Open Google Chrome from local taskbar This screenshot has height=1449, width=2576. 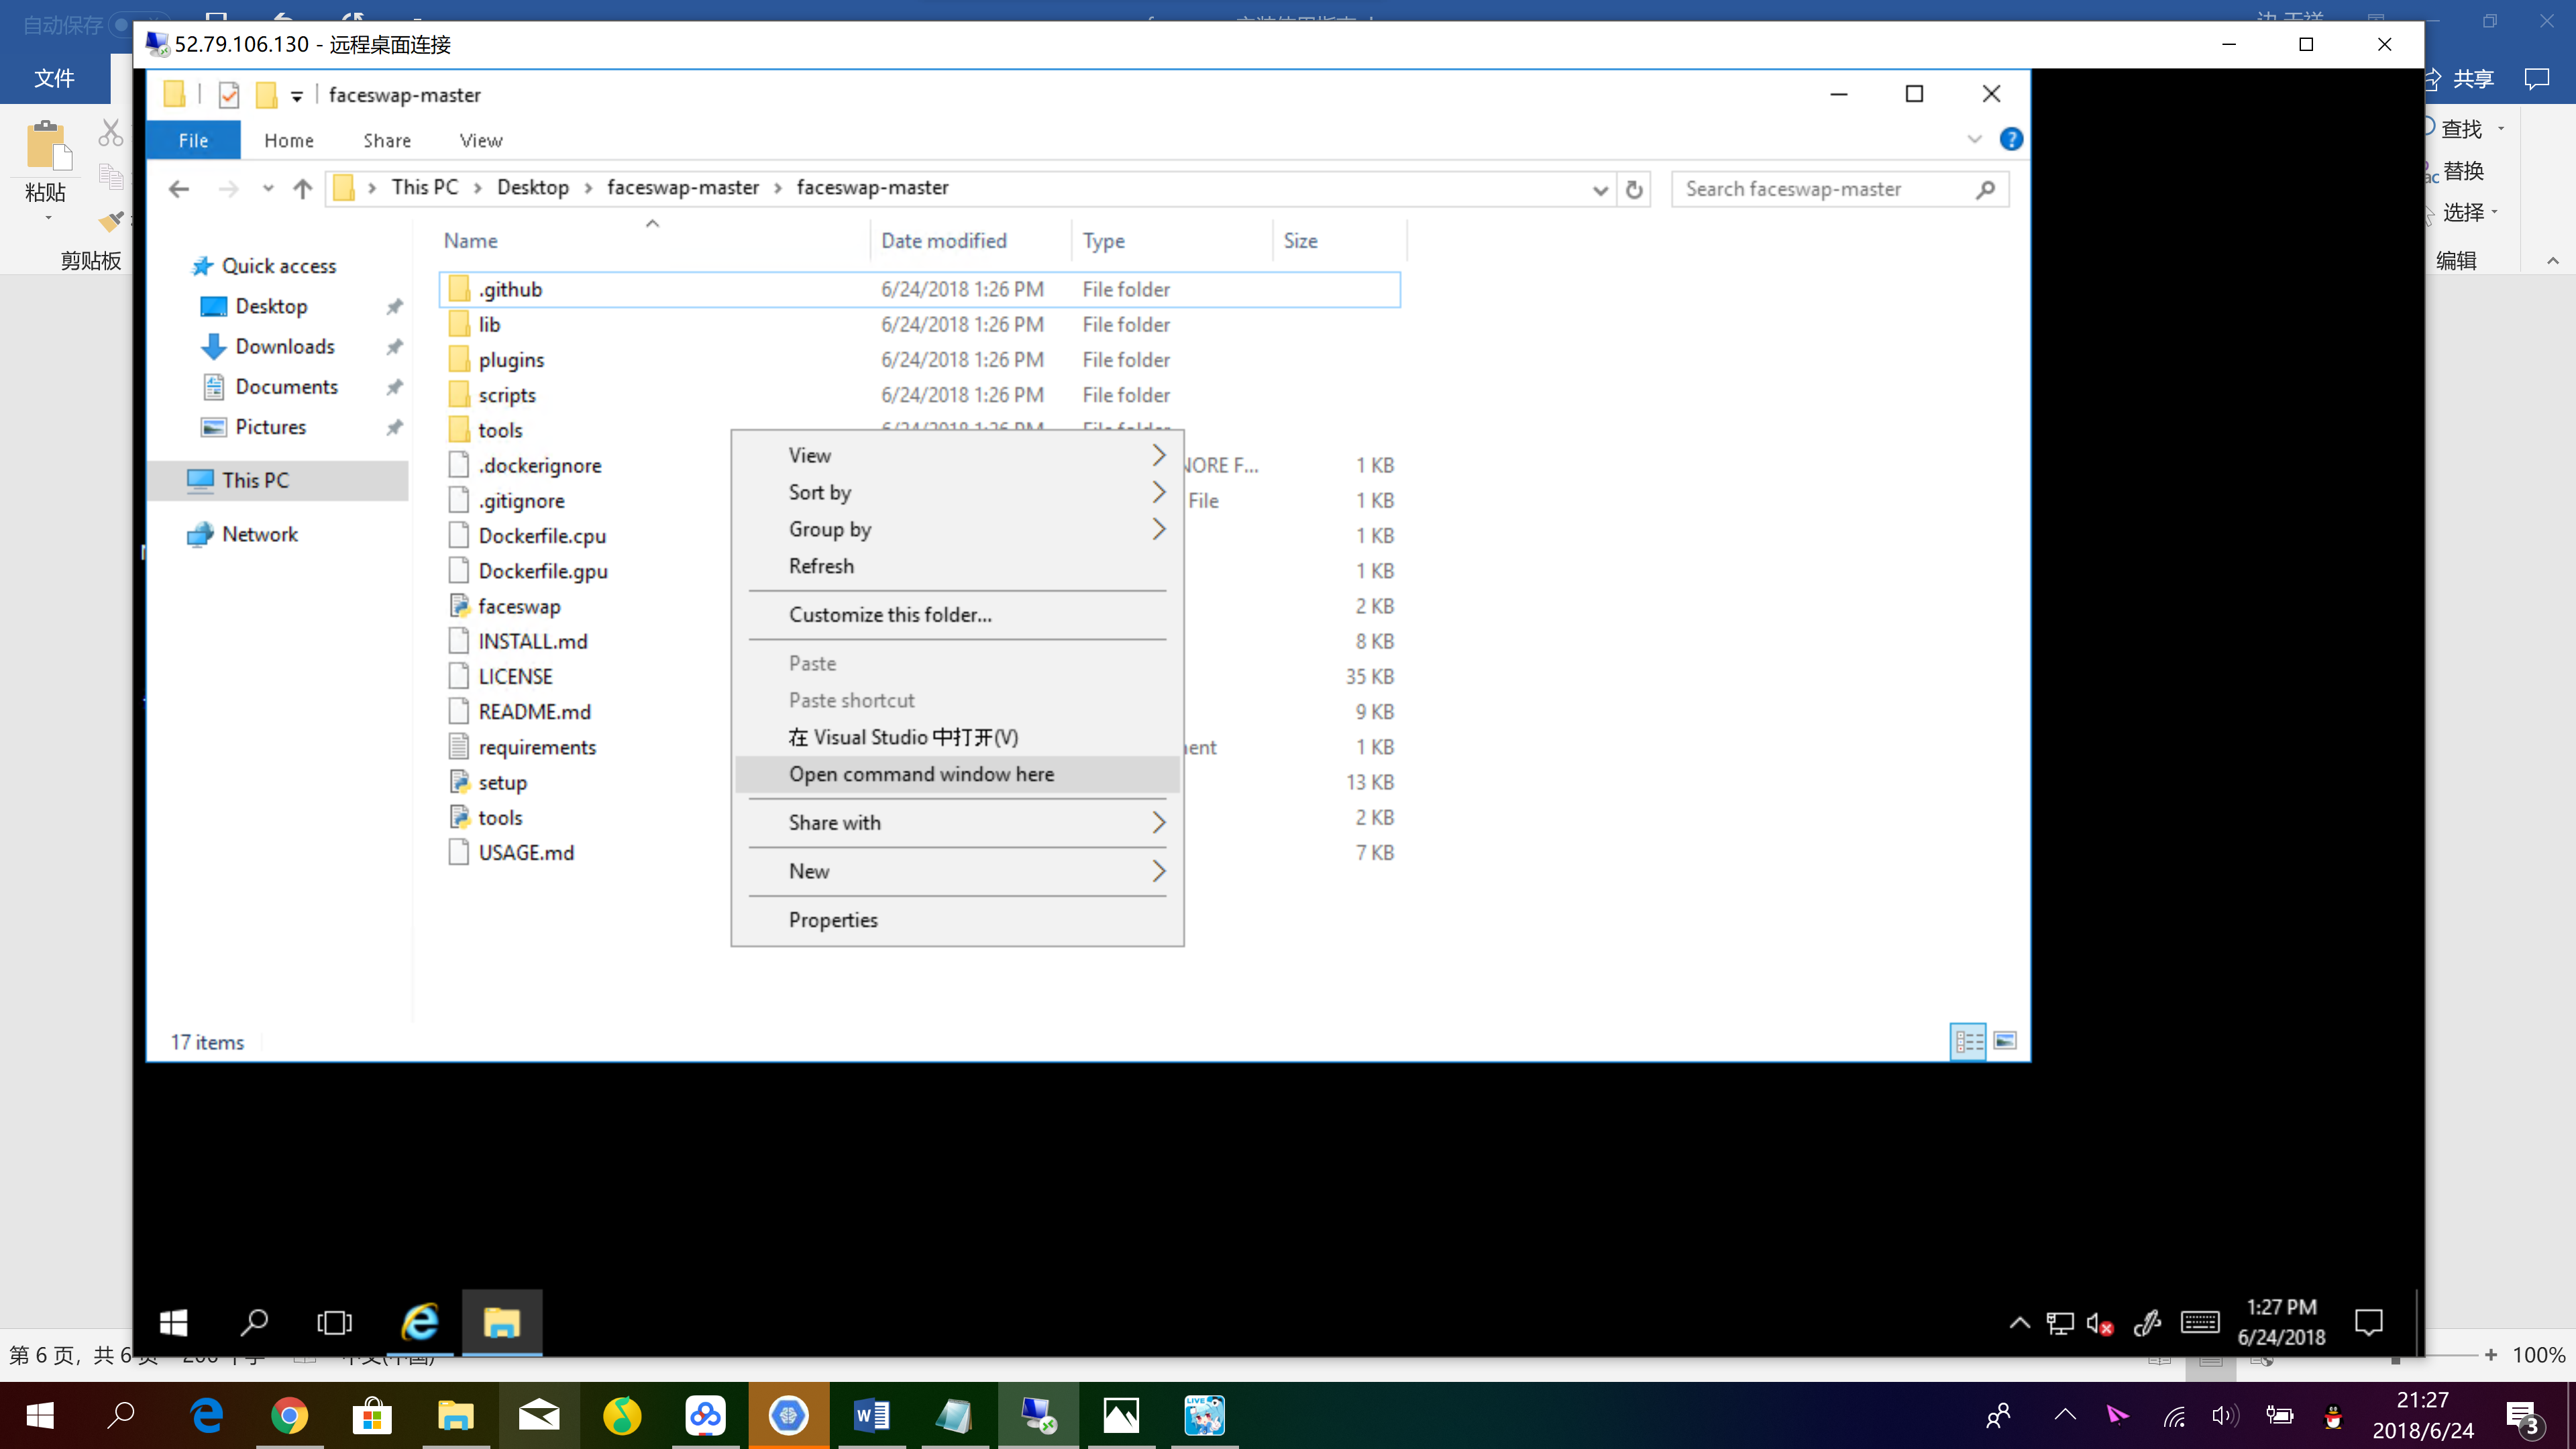[289, 1415]
